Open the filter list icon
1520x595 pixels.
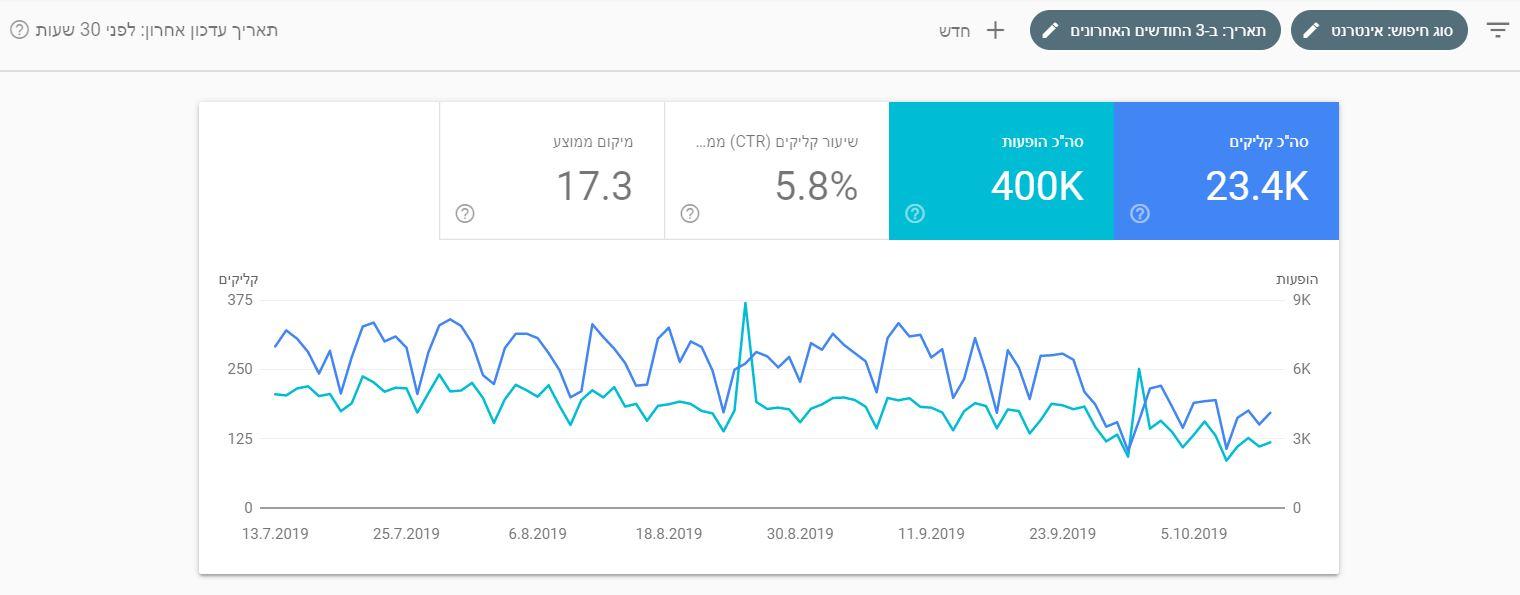[x=1497, y=30]
